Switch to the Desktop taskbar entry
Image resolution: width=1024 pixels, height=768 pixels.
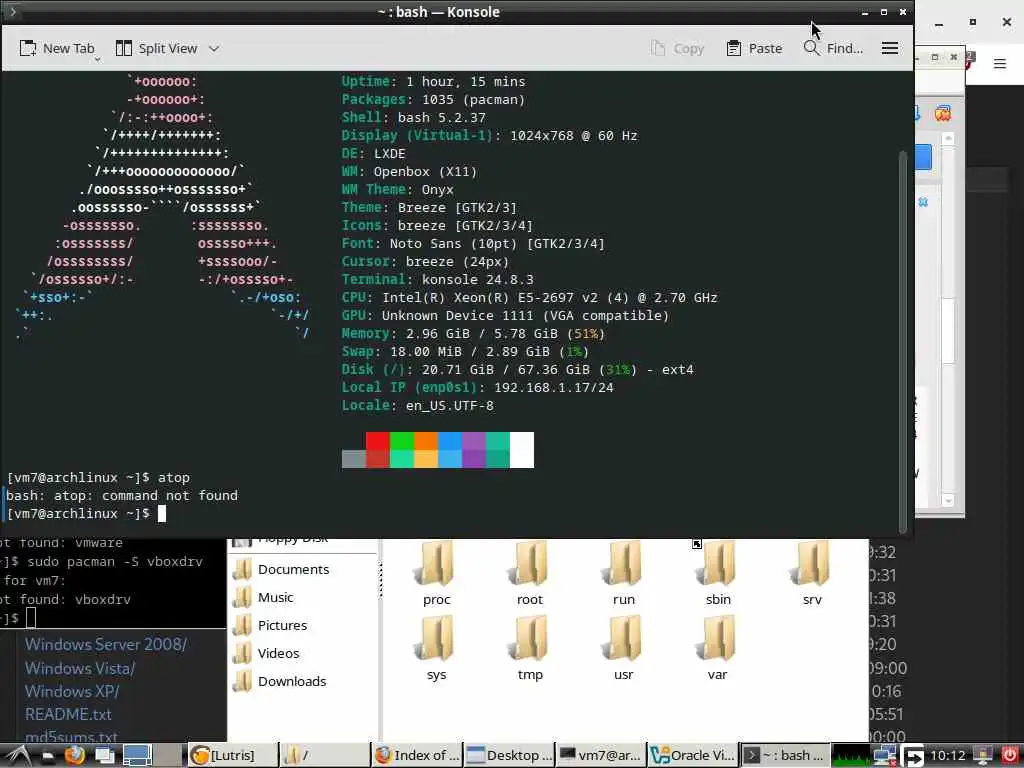[510, 756]
